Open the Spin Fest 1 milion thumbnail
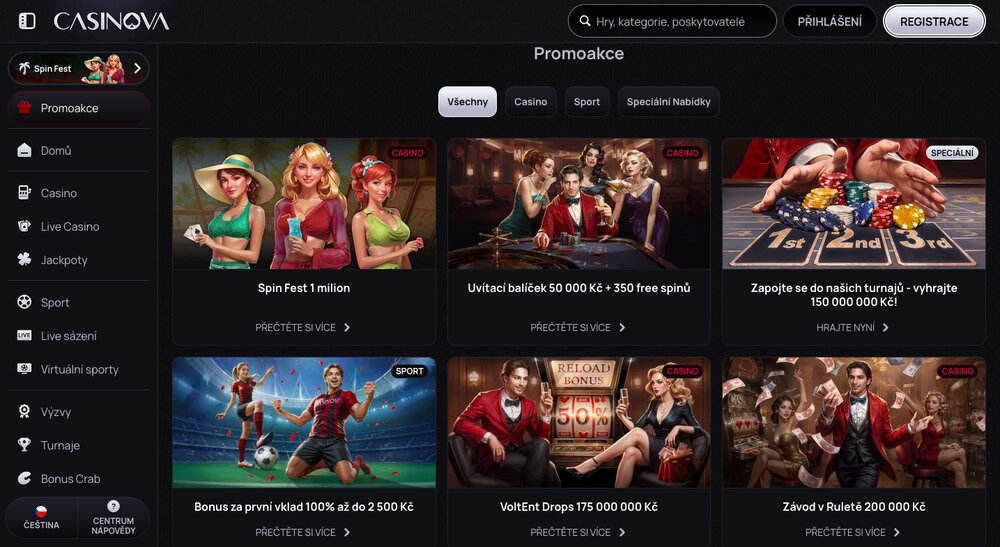Screen dimensions: 1000x547 (x=304, y=204)
